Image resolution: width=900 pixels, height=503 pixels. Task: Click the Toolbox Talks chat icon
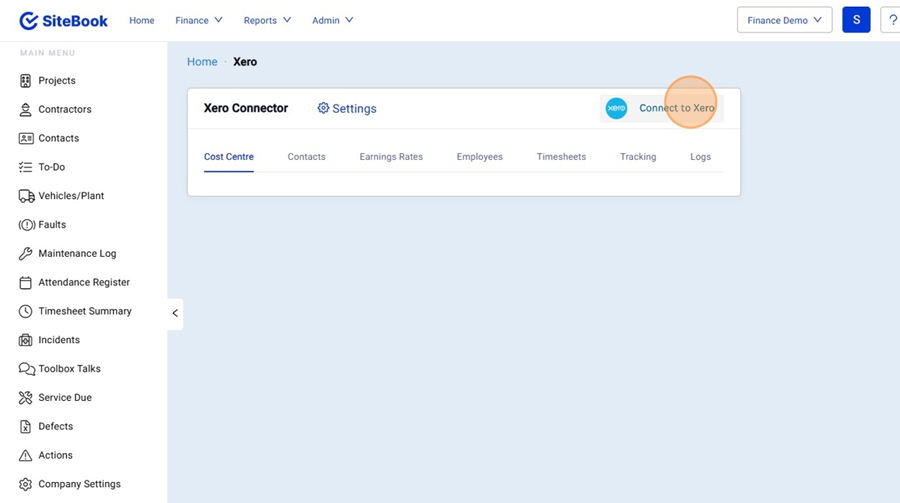26,369
